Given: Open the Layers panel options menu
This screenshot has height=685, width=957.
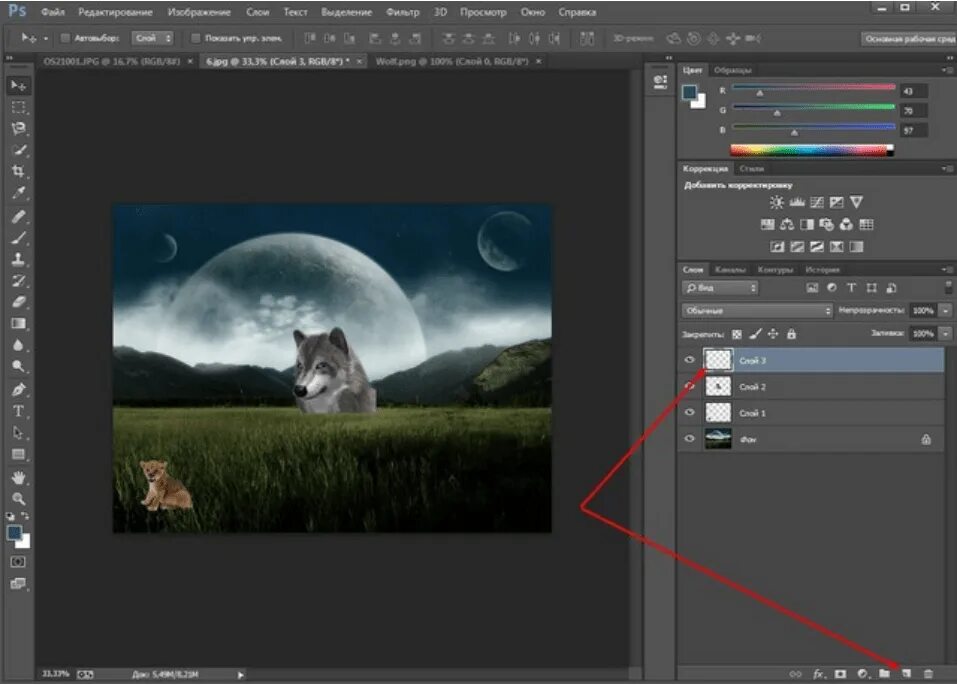Looking at the screenshot, I should (946, 269).
